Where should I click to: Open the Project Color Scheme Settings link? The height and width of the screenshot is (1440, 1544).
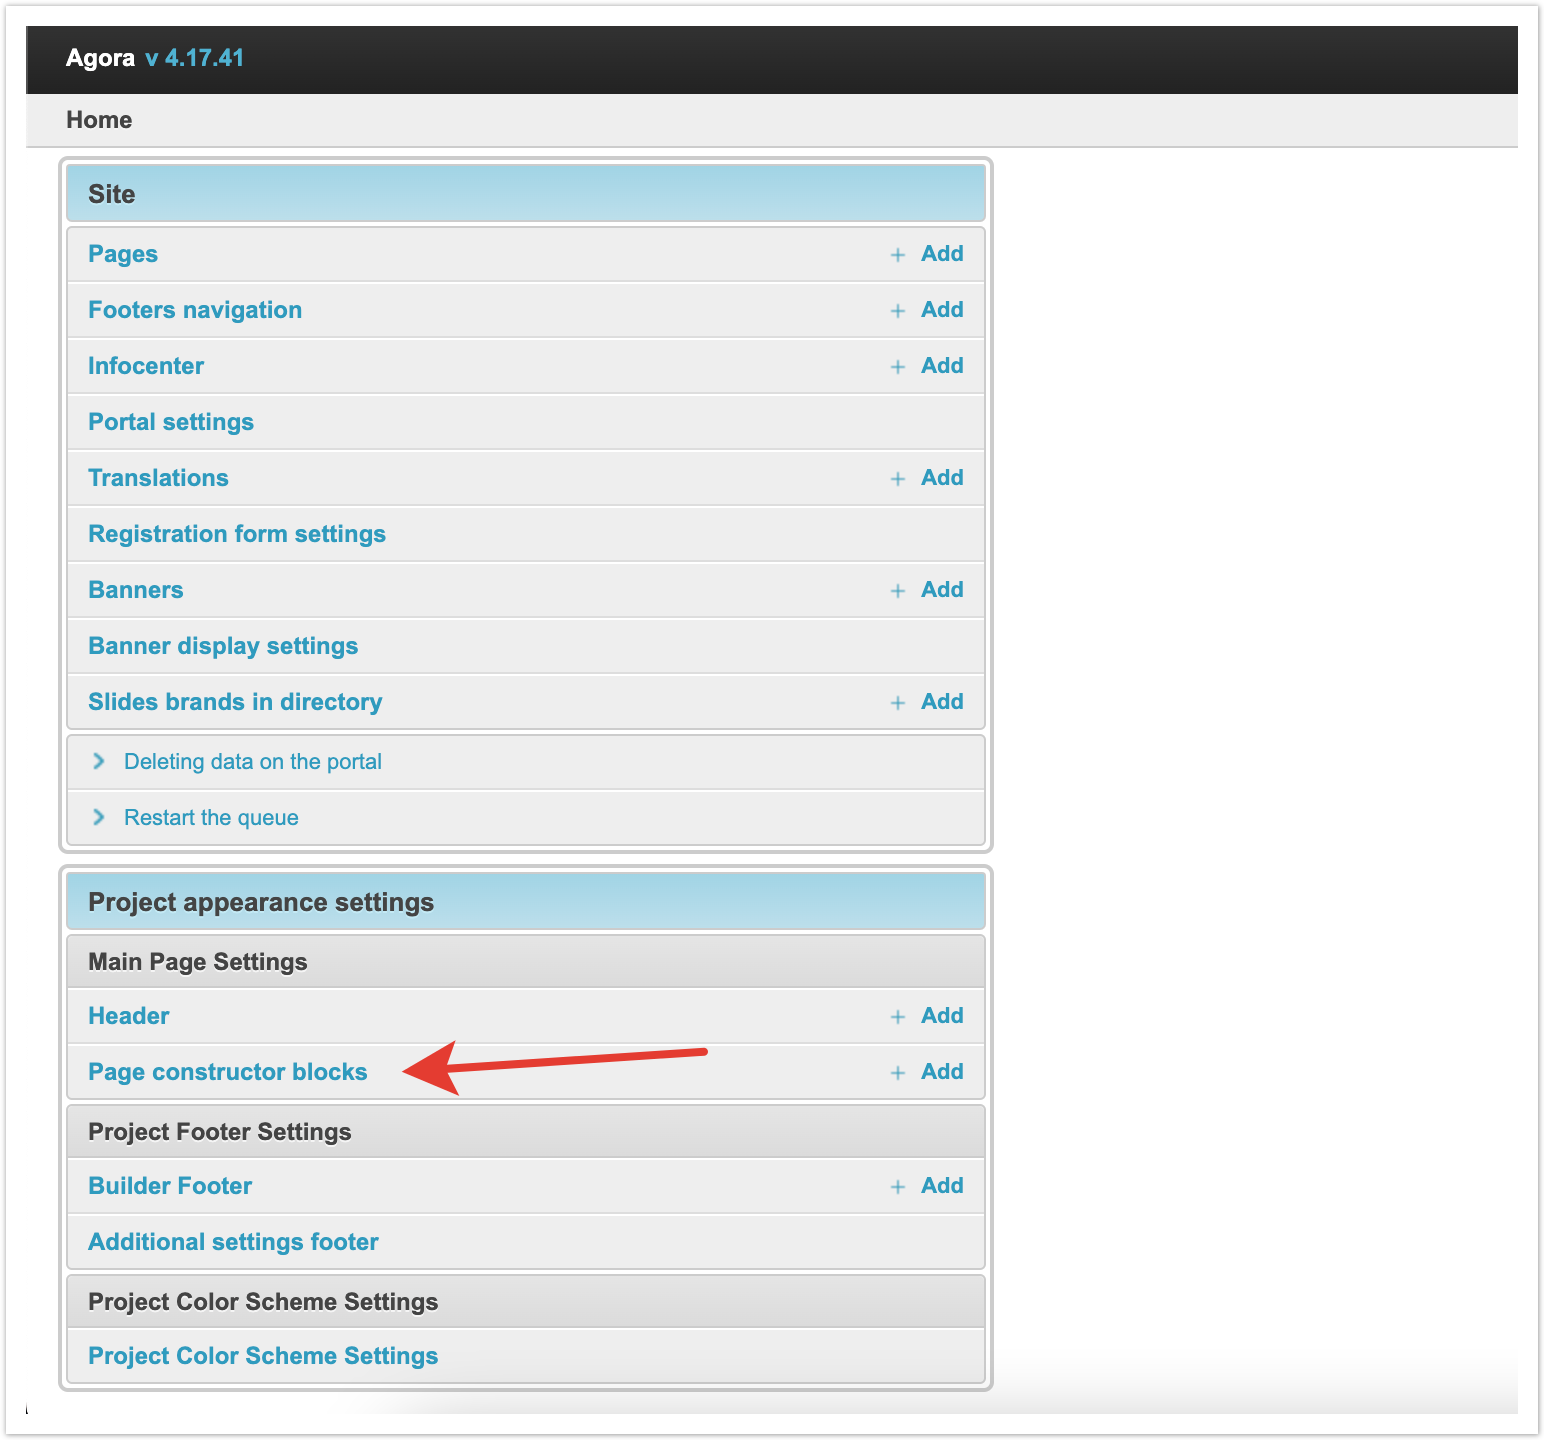click(x=263, y=1356)
